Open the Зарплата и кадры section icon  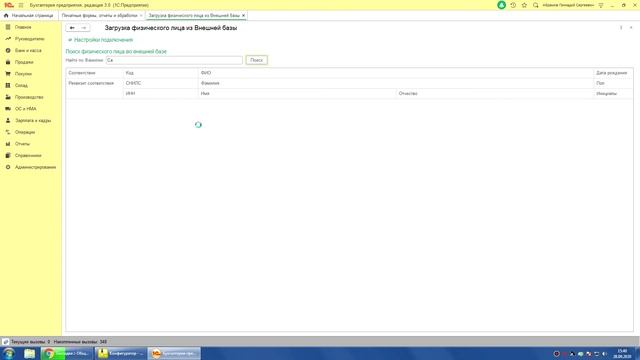click(8, 120)
